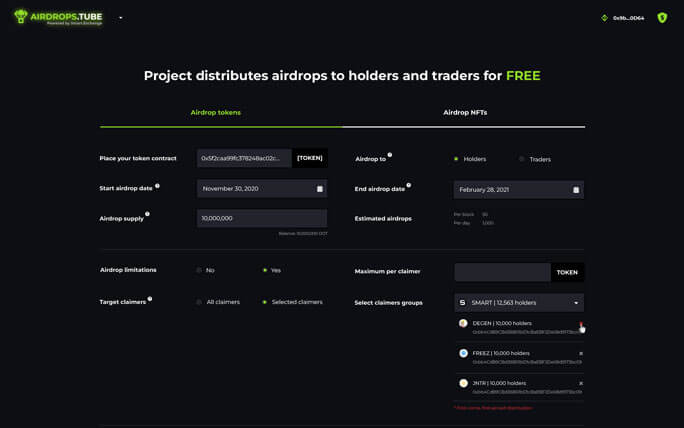Viewport: 684px width, 428px height.
Task: Click the token contract address field
Action: (244, 158)
